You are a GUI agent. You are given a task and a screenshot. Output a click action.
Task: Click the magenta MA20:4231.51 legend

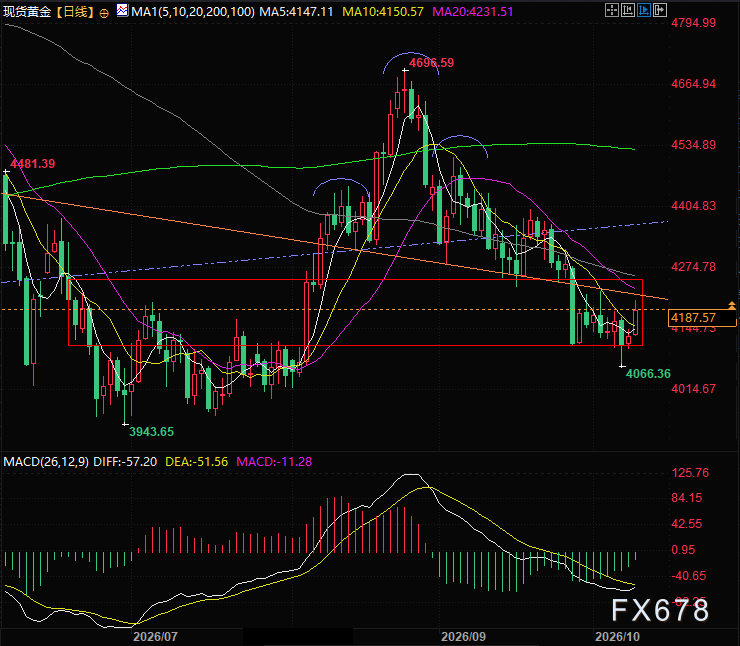[x=473, y=12]
